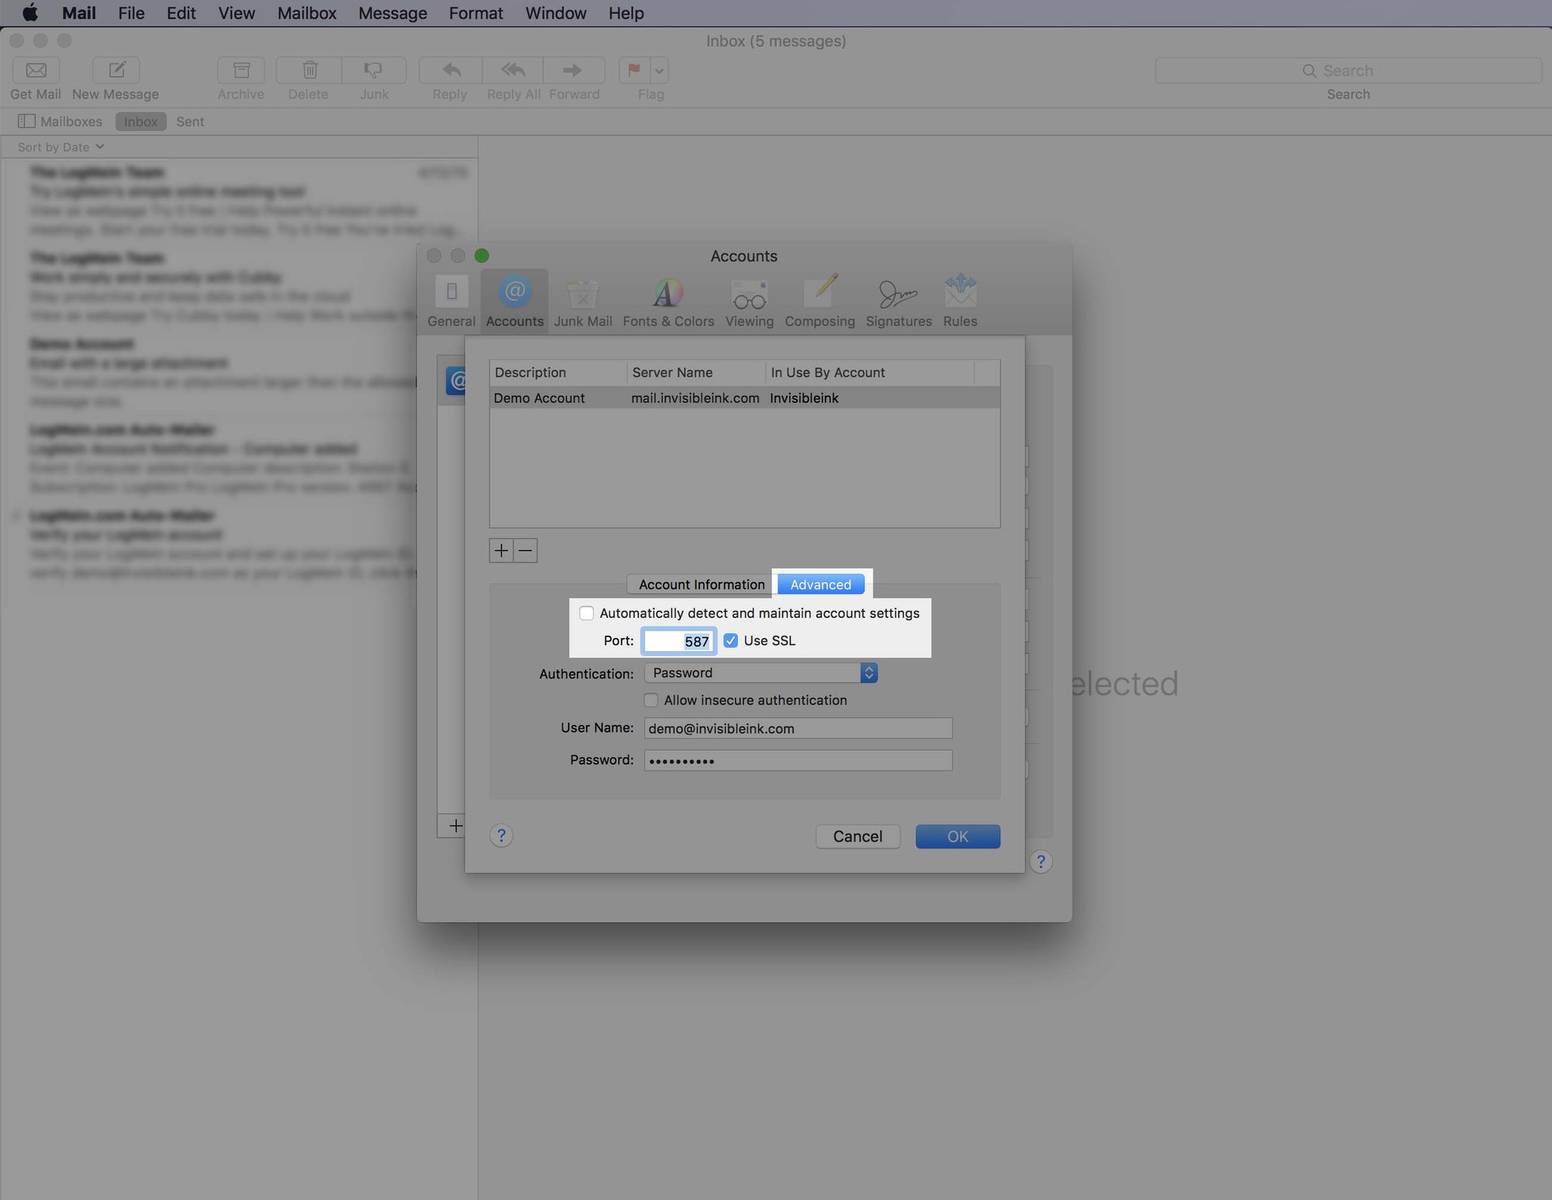Toggle automatically detect account settings checkbox
The image size is (1552, 1200).
(x=587, y=613)
